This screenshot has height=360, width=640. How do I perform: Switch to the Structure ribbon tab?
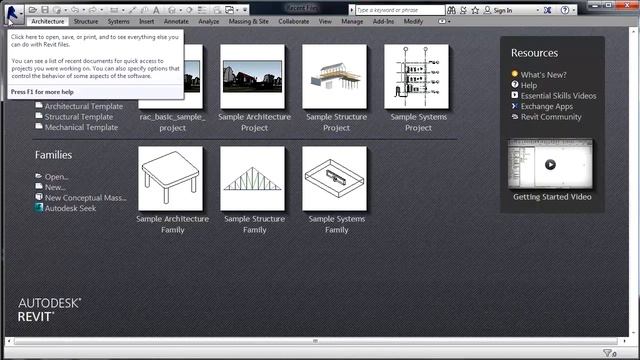pyautogui.click(x=86, y=21)
